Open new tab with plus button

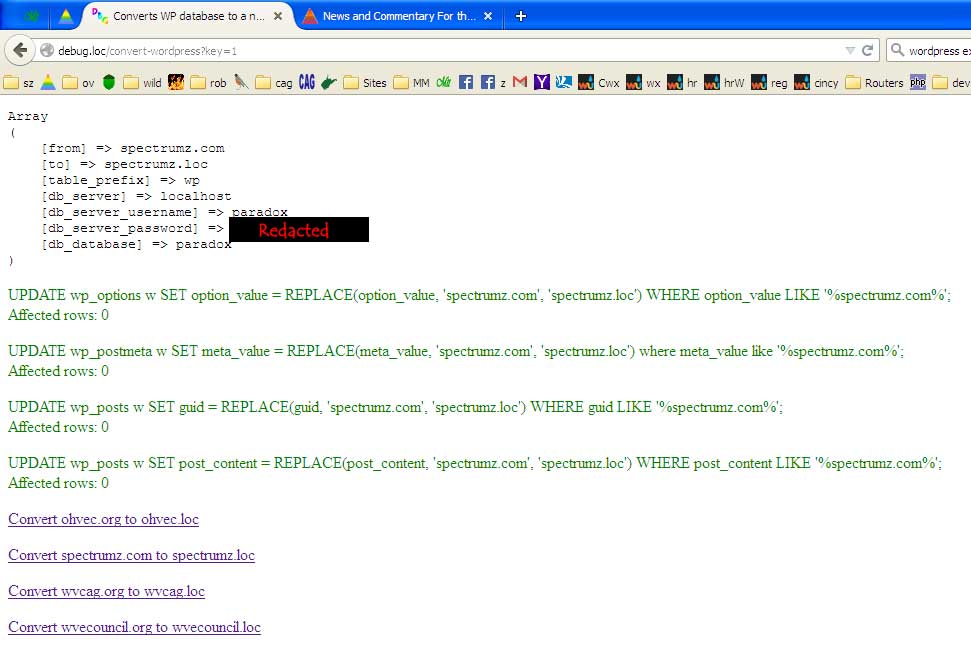[521, 16]
